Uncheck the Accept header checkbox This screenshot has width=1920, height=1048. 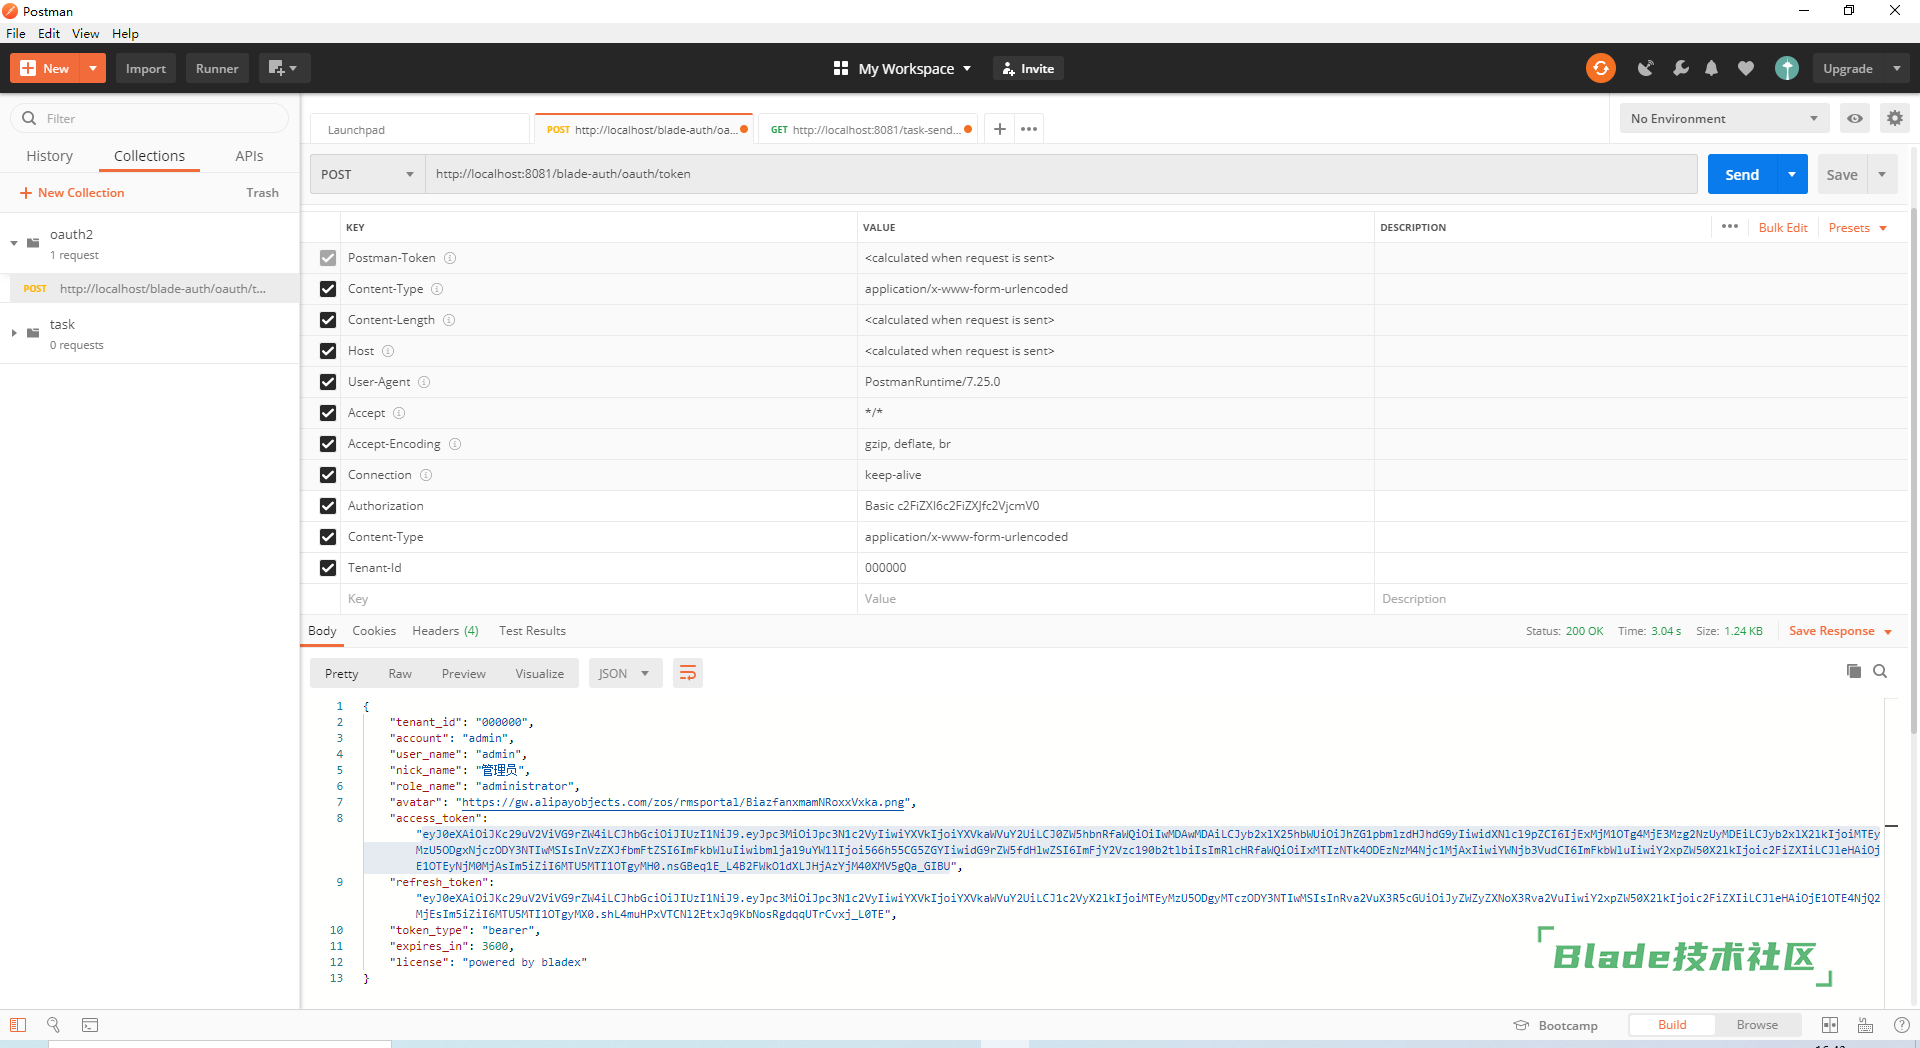coord(328,413)
